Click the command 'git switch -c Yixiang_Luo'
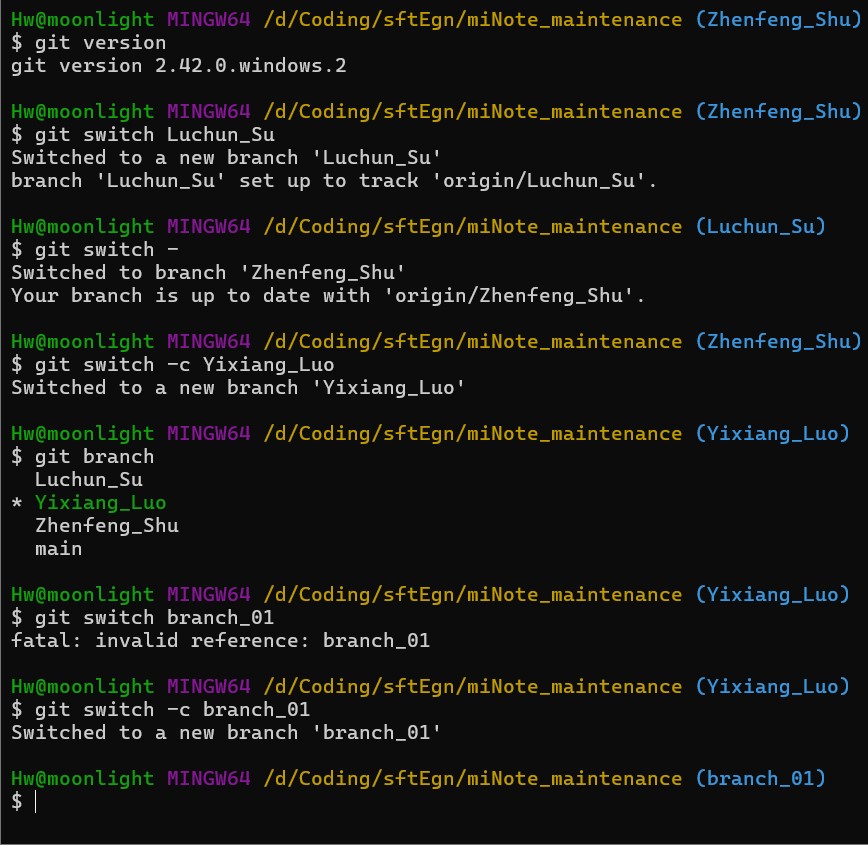The width and height of the screenshot is (868, 845). (173, 365)
